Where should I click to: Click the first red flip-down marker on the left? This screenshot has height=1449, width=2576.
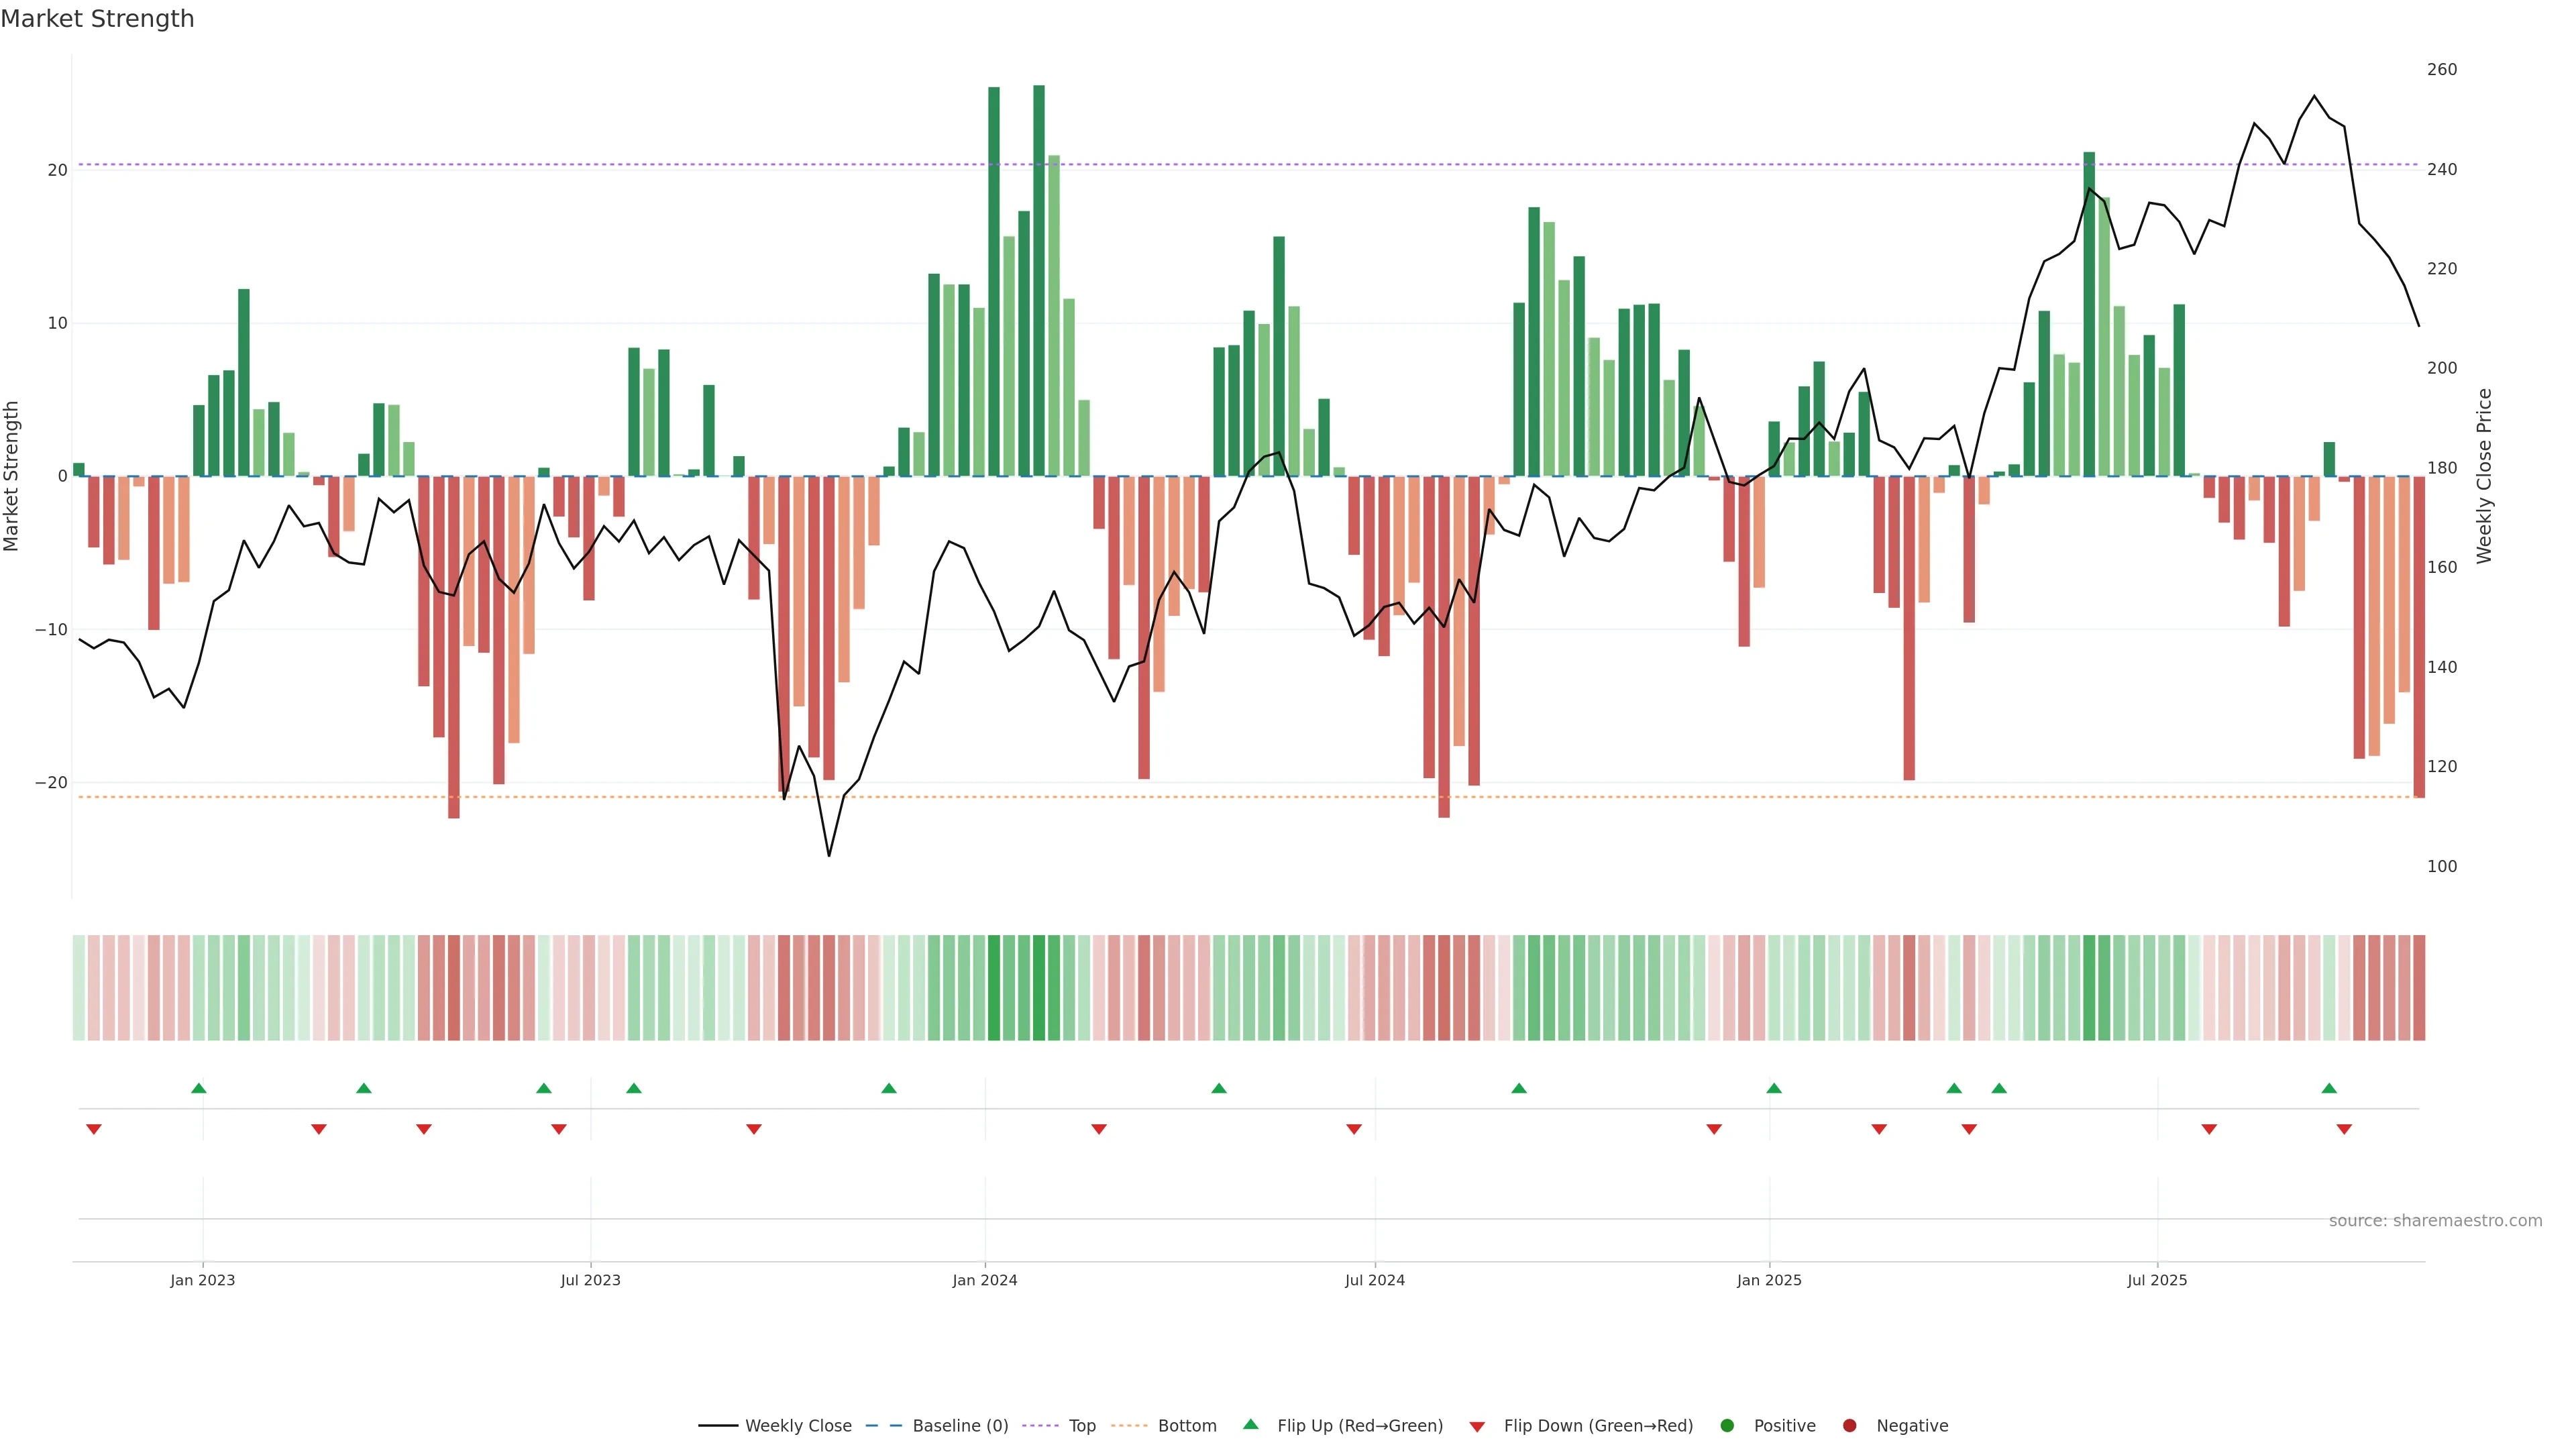[94, 1129]
